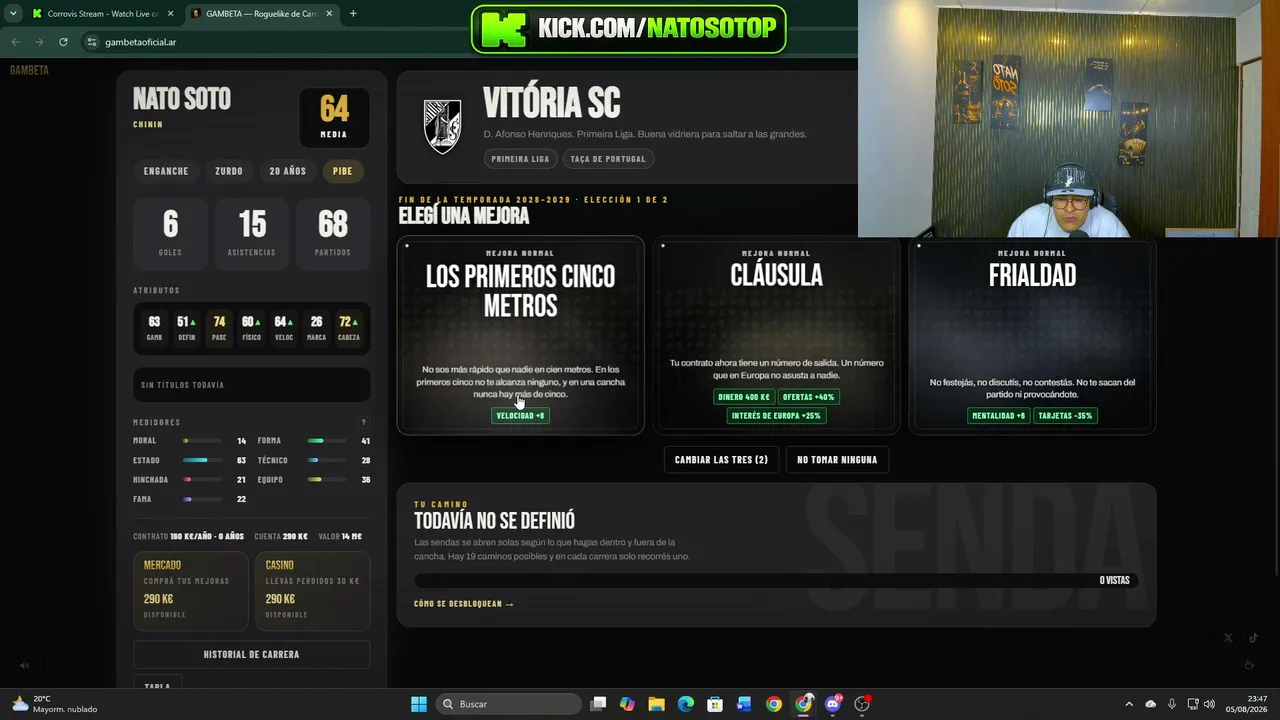1280x720 pixels.
Task: Click the 72 Cabeza attribute
Action: coord(349,327)
